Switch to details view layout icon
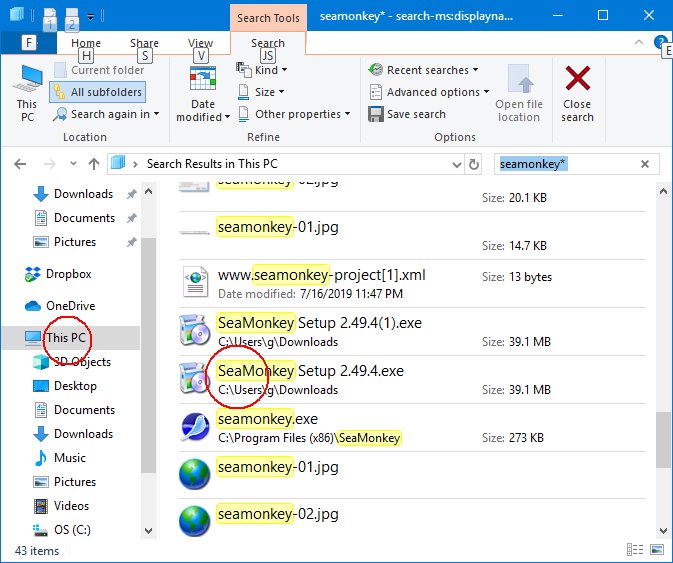The height and width of the screenshot is (563, 673). click(635, 550)
